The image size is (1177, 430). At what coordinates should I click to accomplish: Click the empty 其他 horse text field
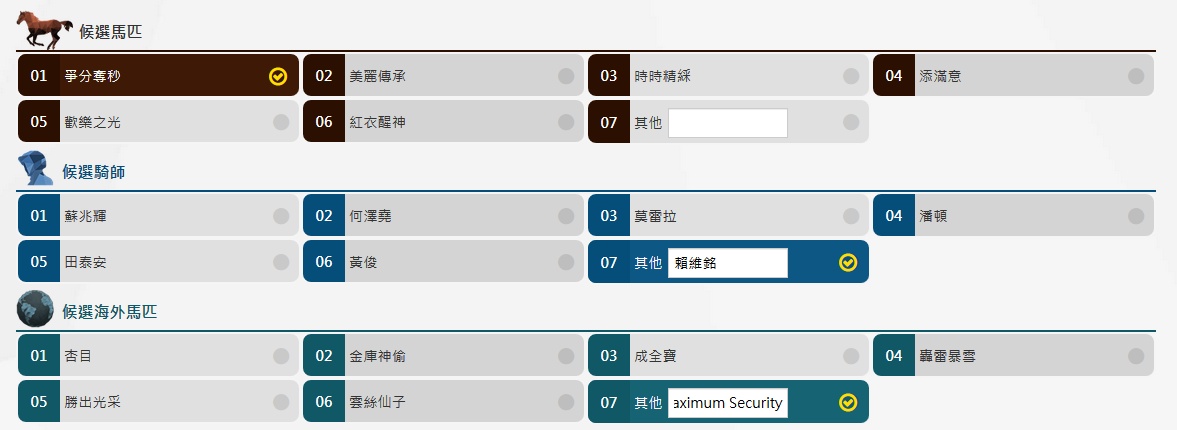point(727,123)
